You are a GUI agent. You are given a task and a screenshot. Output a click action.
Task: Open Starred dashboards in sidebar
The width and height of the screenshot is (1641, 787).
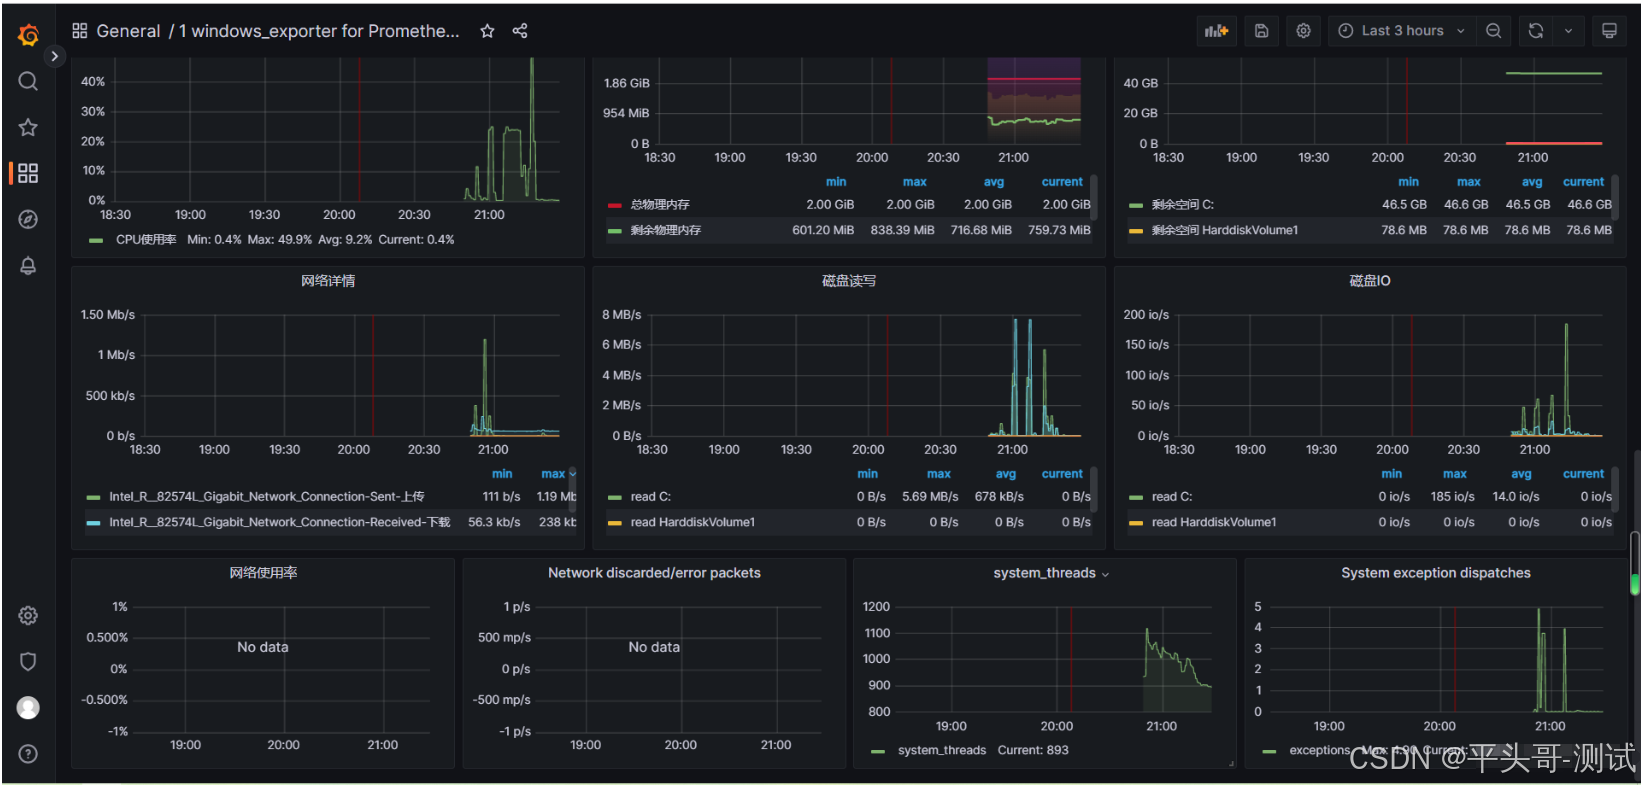pos(28,127)
